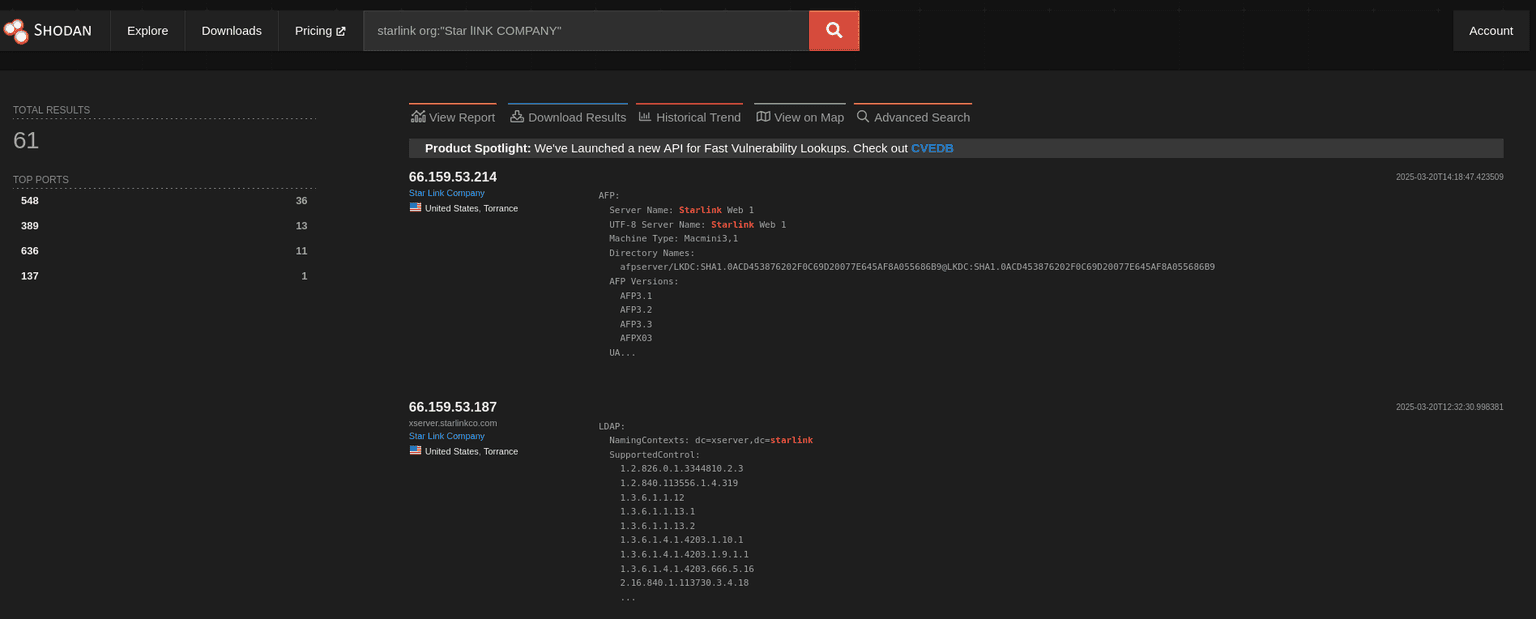The image size is (1536, 619).
Task: Click the Shodan logo icon
Action: coord(16,31)
